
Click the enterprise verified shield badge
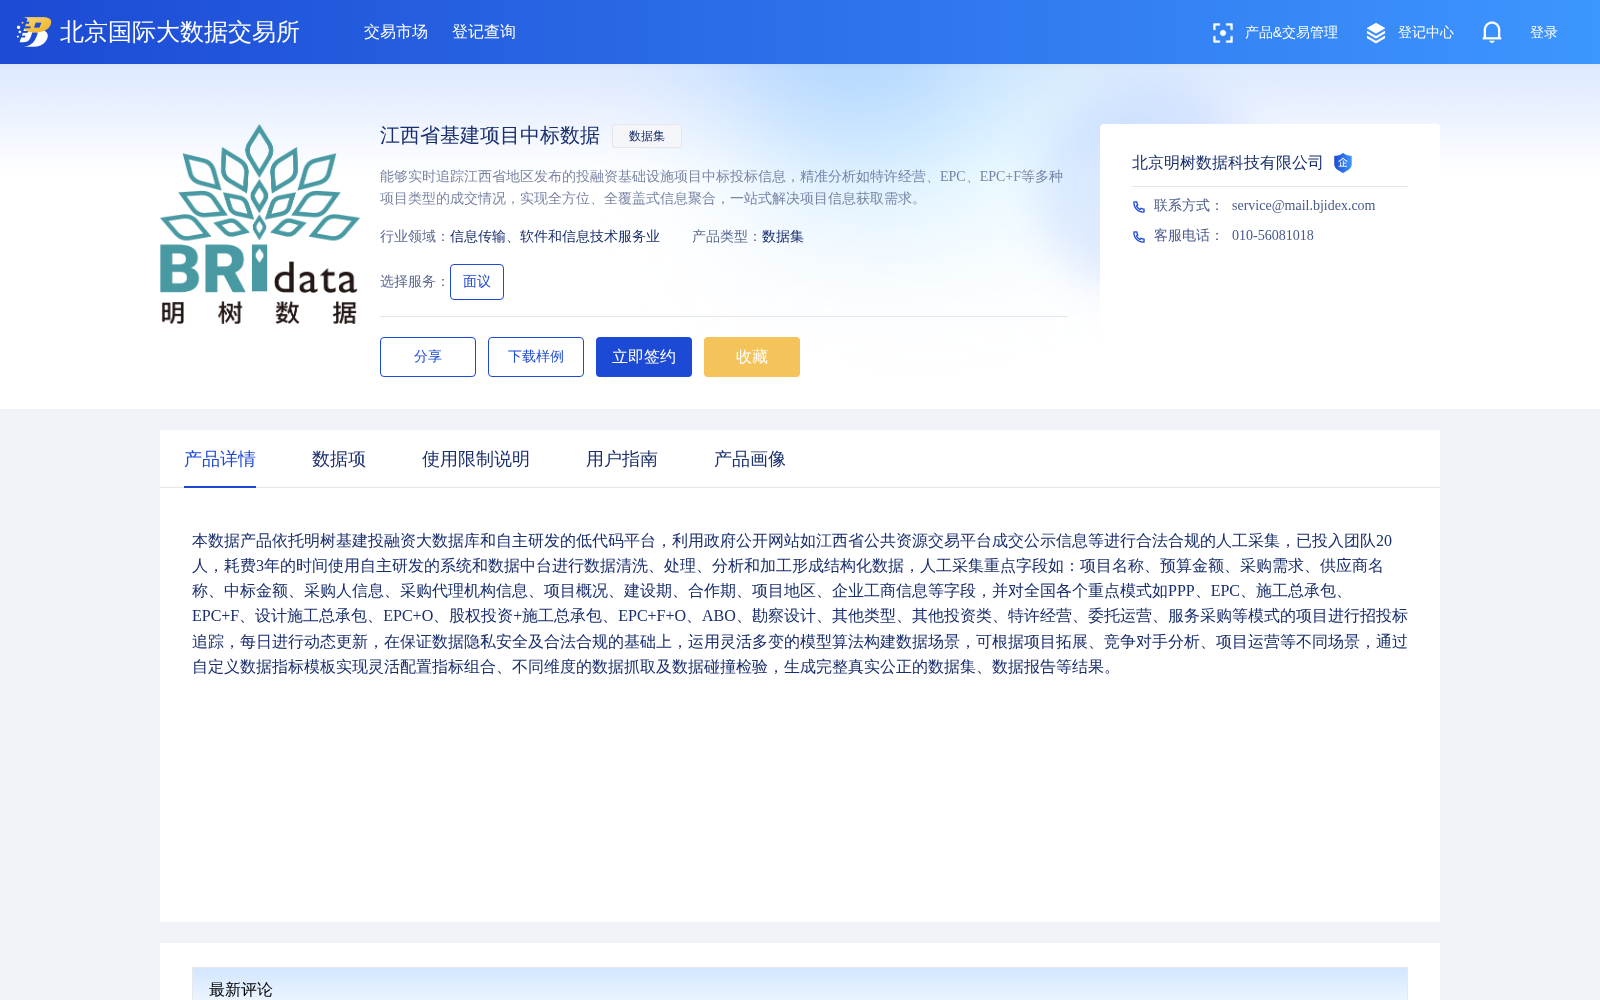point(1343,163)
